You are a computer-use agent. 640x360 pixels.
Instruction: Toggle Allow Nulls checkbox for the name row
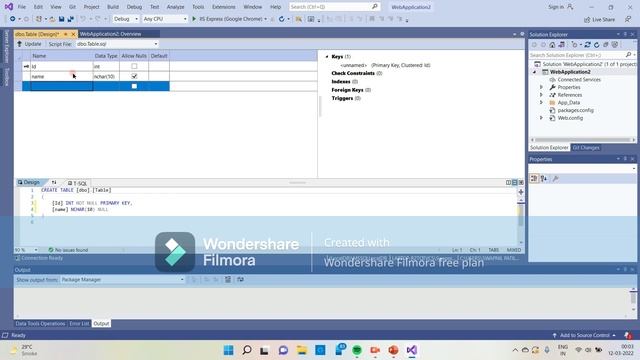click(134, 76)
